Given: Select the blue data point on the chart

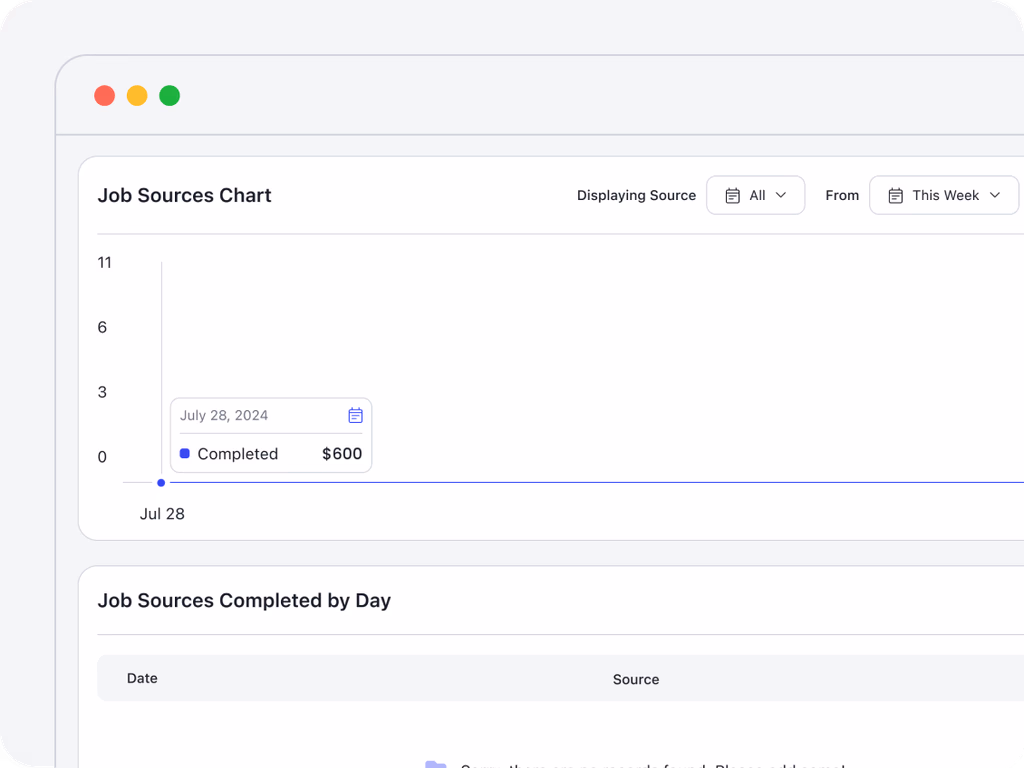Looking at the screenshot, I should click(161, 483).
